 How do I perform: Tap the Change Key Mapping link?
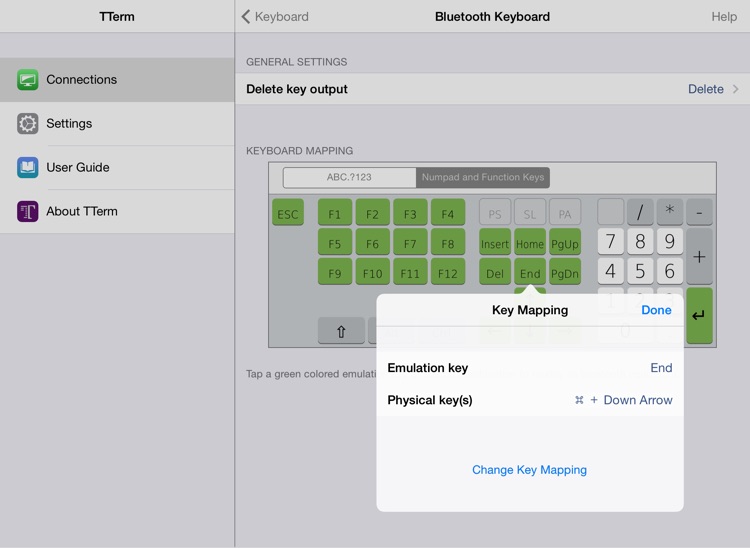coord(529,470)
